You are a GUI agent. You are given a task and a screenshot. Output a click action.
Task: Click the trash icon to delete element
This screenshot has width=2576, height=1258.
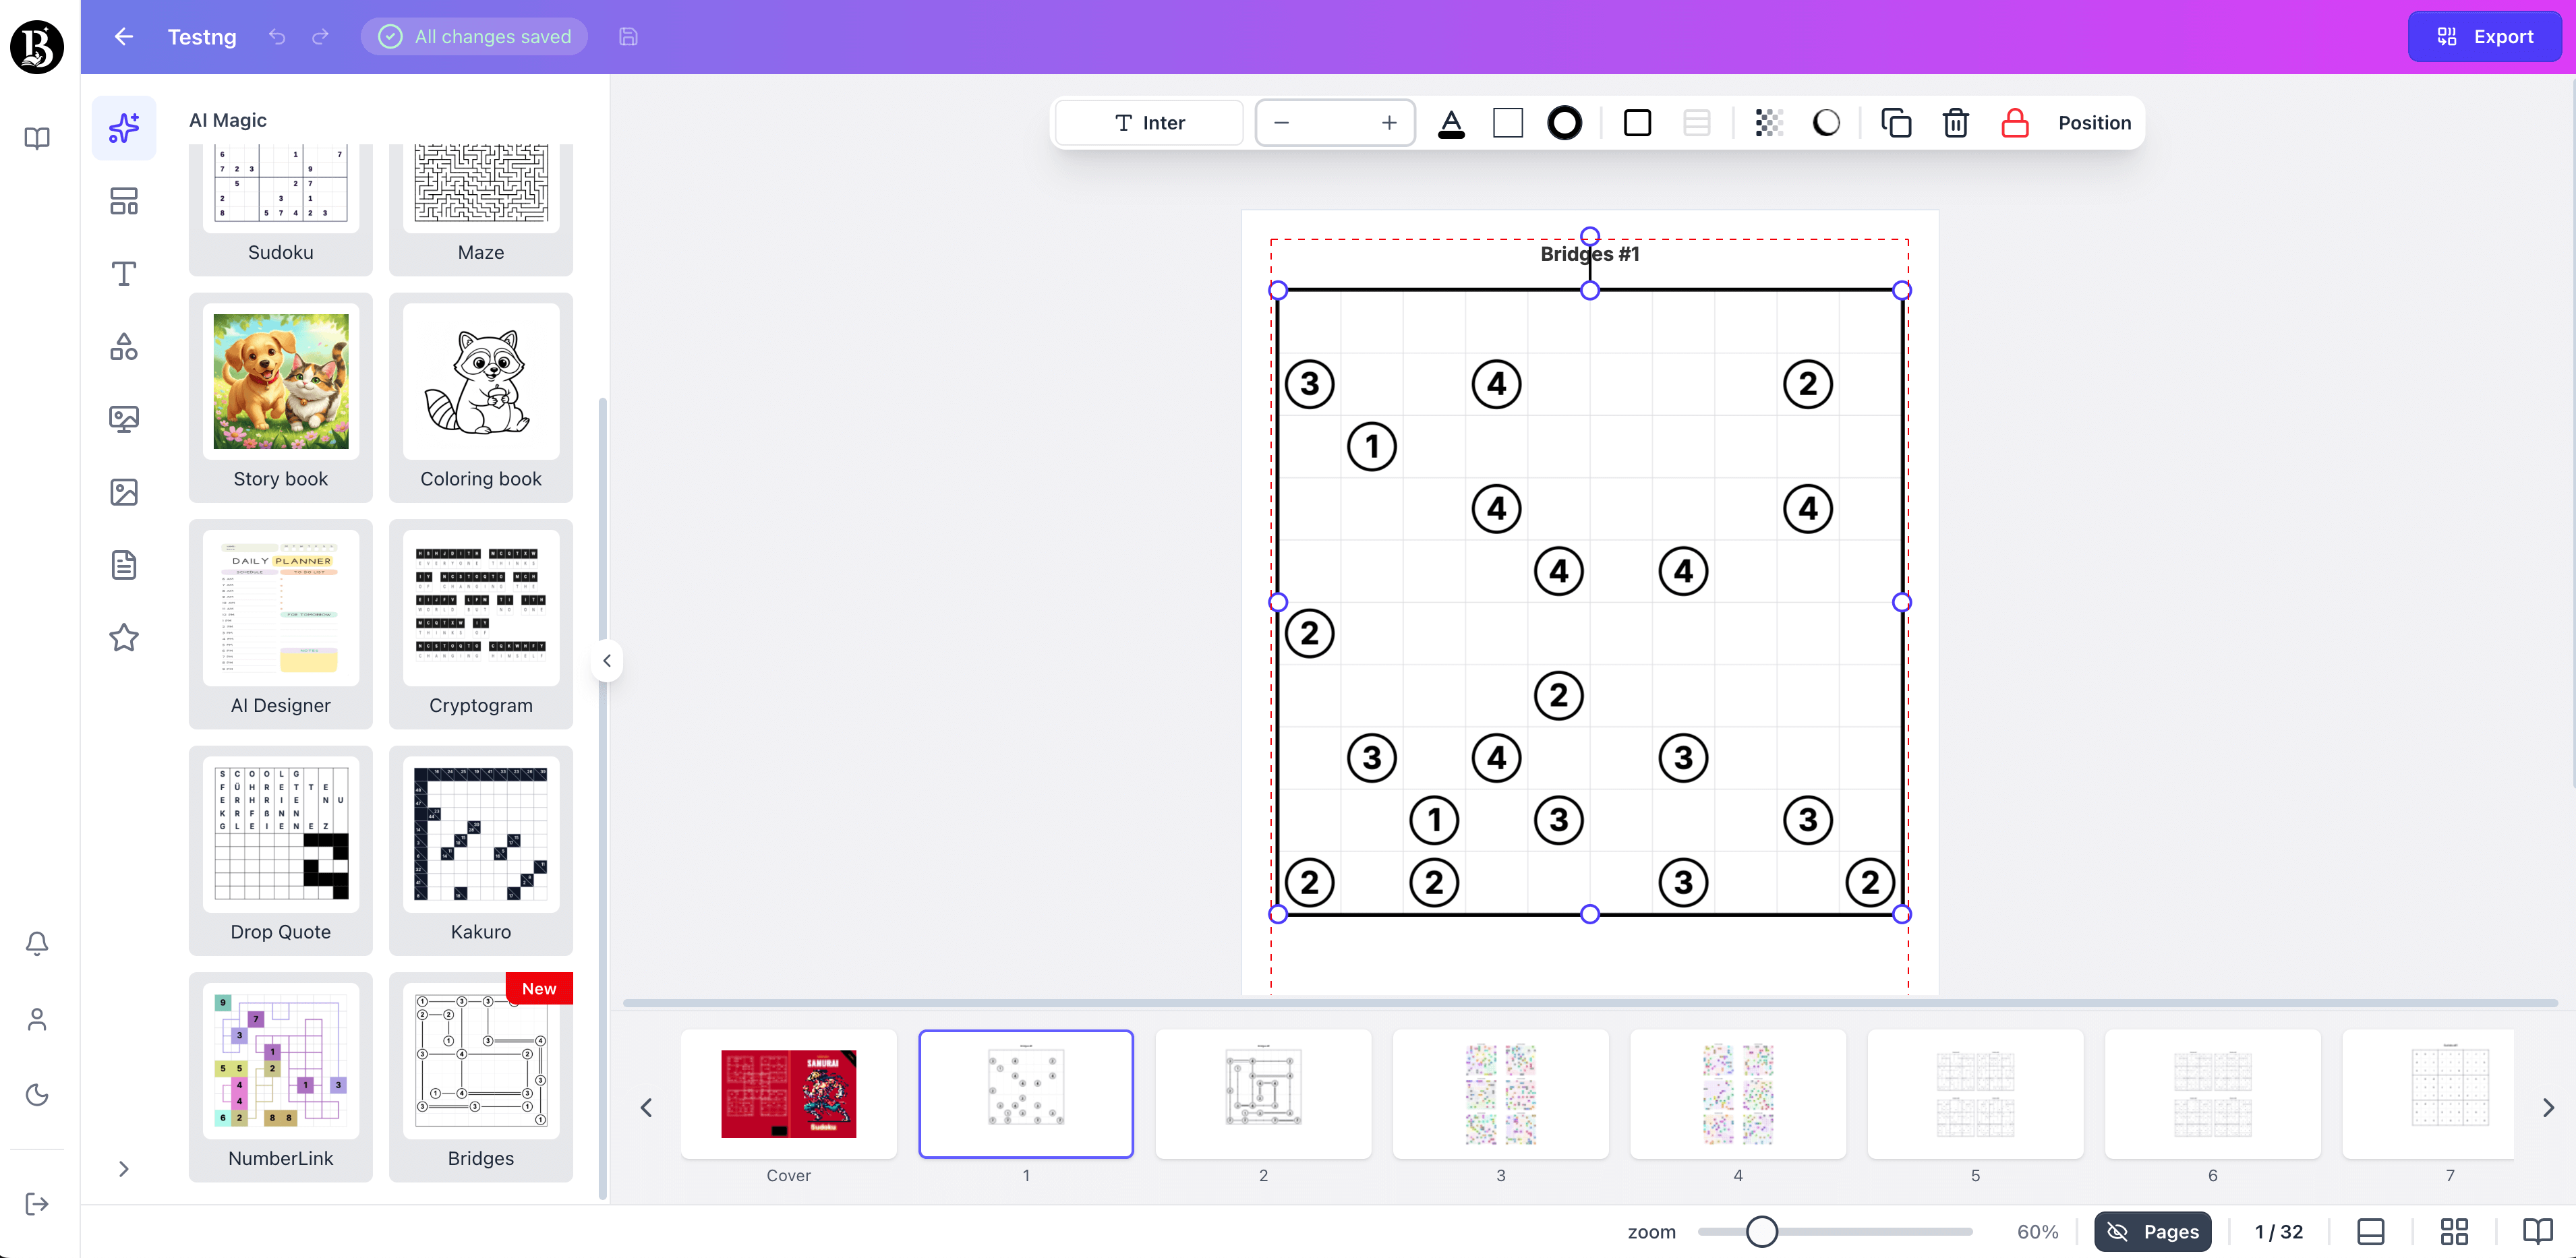[x=1956, y=122]
